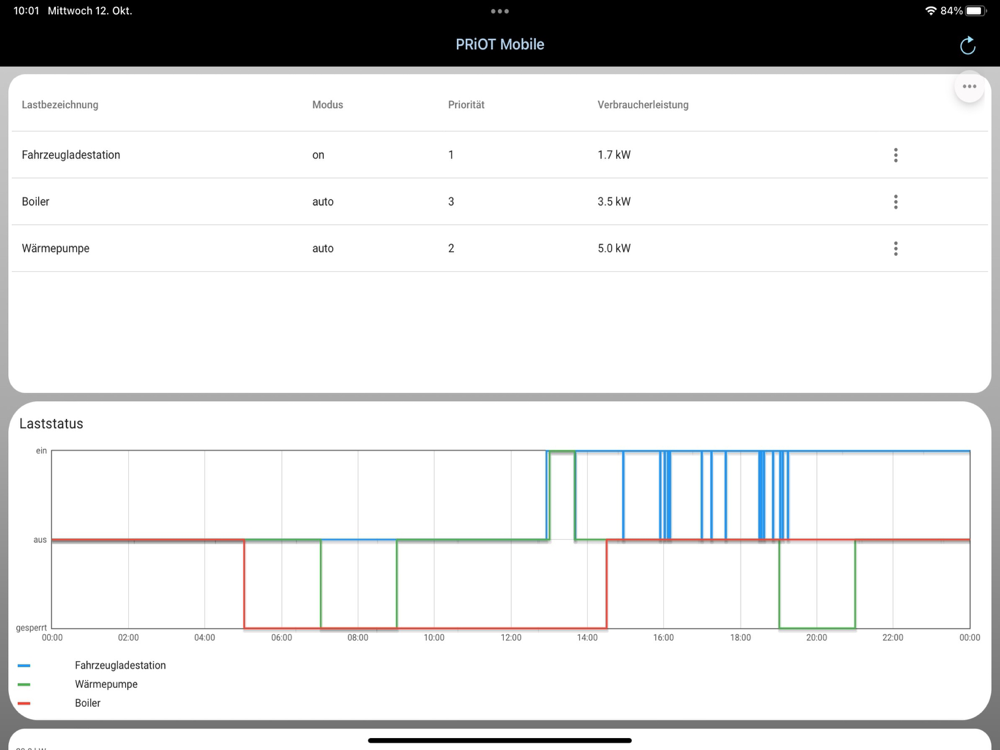Click the 5.0 kW power value
1000x750 pixels.
[x=614, y=248]
